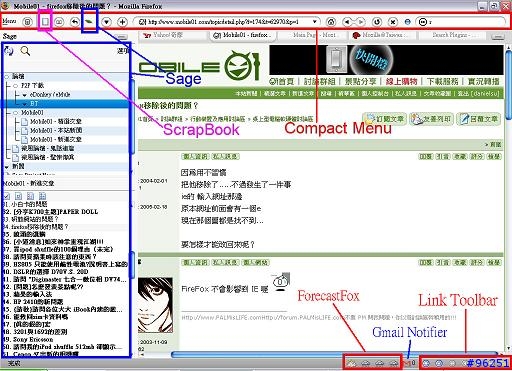Click the Sage feed tree scrollbar
Viewport: 512px width, 371px height.
point(131,116)
